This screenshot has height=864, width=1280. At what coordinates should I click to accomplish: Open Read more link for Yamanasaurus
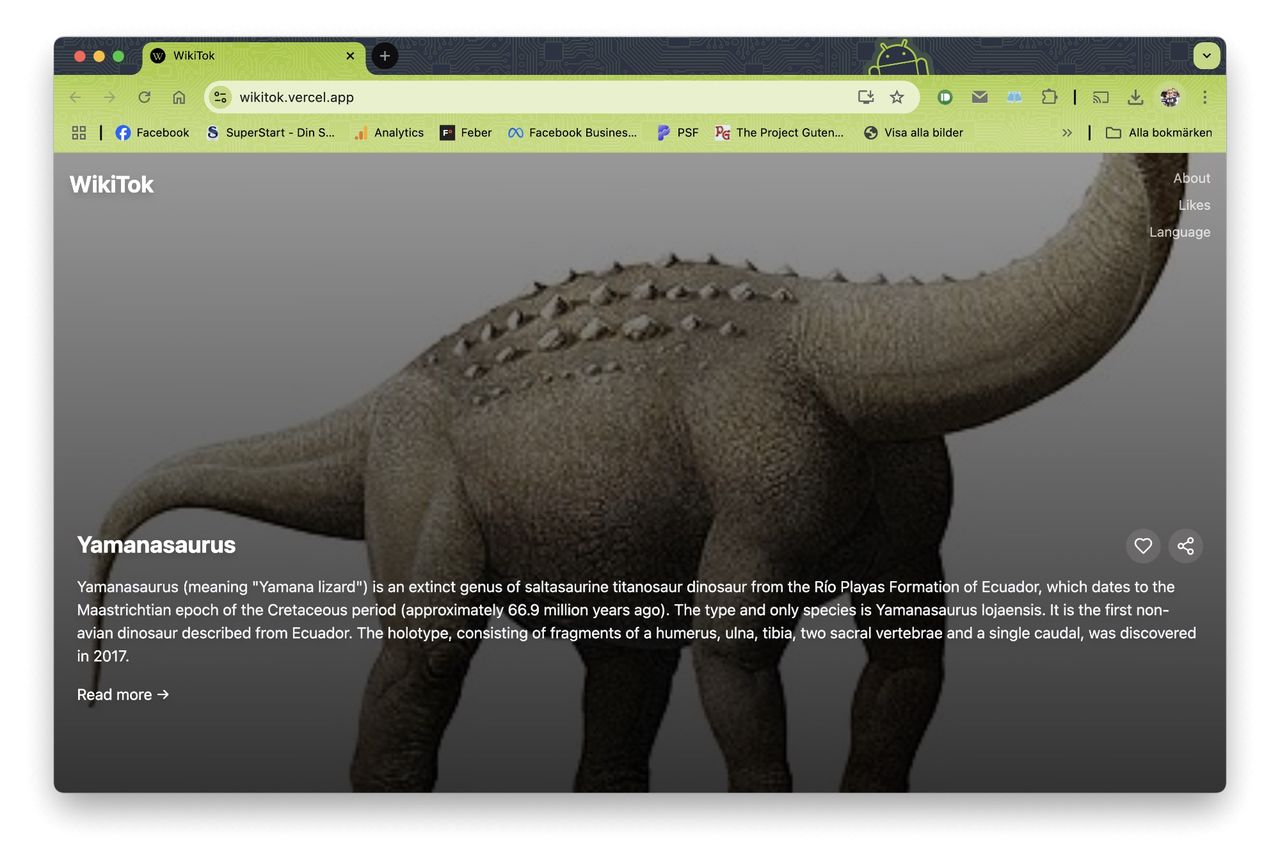point(123,695)
